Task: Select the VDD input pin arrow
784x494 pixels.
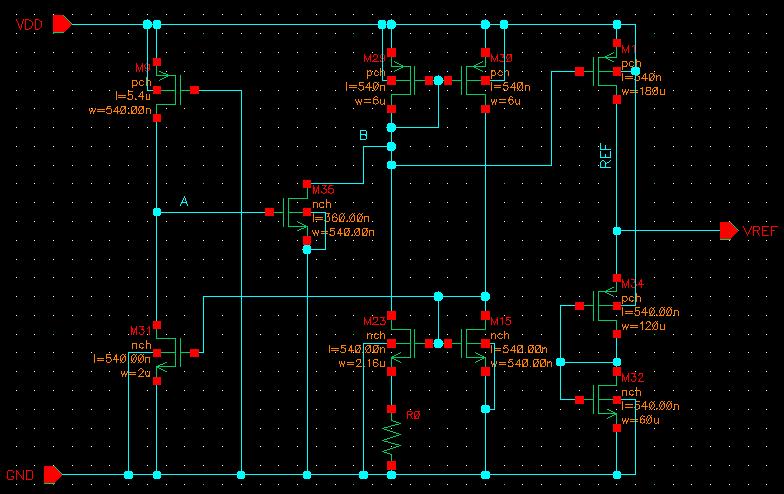Action: 62,24
